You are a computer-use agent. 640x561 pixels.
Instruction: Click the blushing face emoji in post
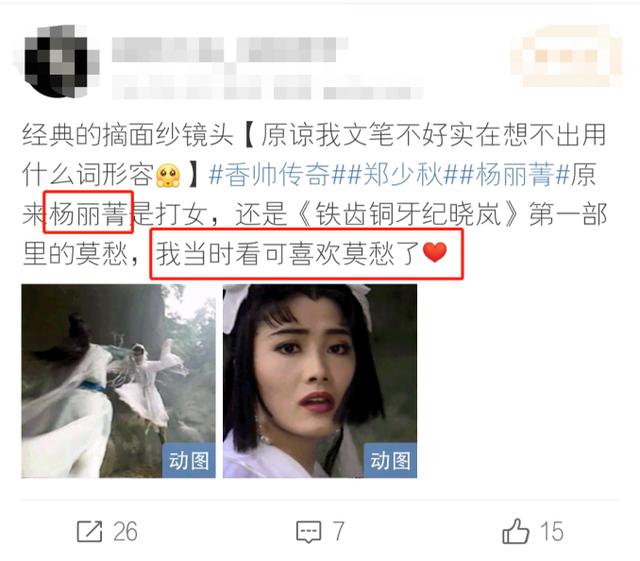[x=168, y=175]
